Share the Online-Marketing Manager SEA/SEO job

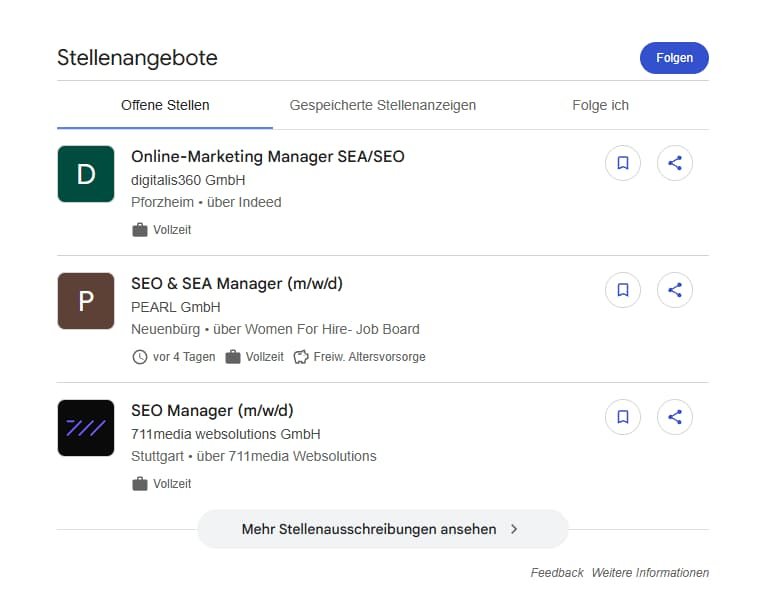(674, 163)
